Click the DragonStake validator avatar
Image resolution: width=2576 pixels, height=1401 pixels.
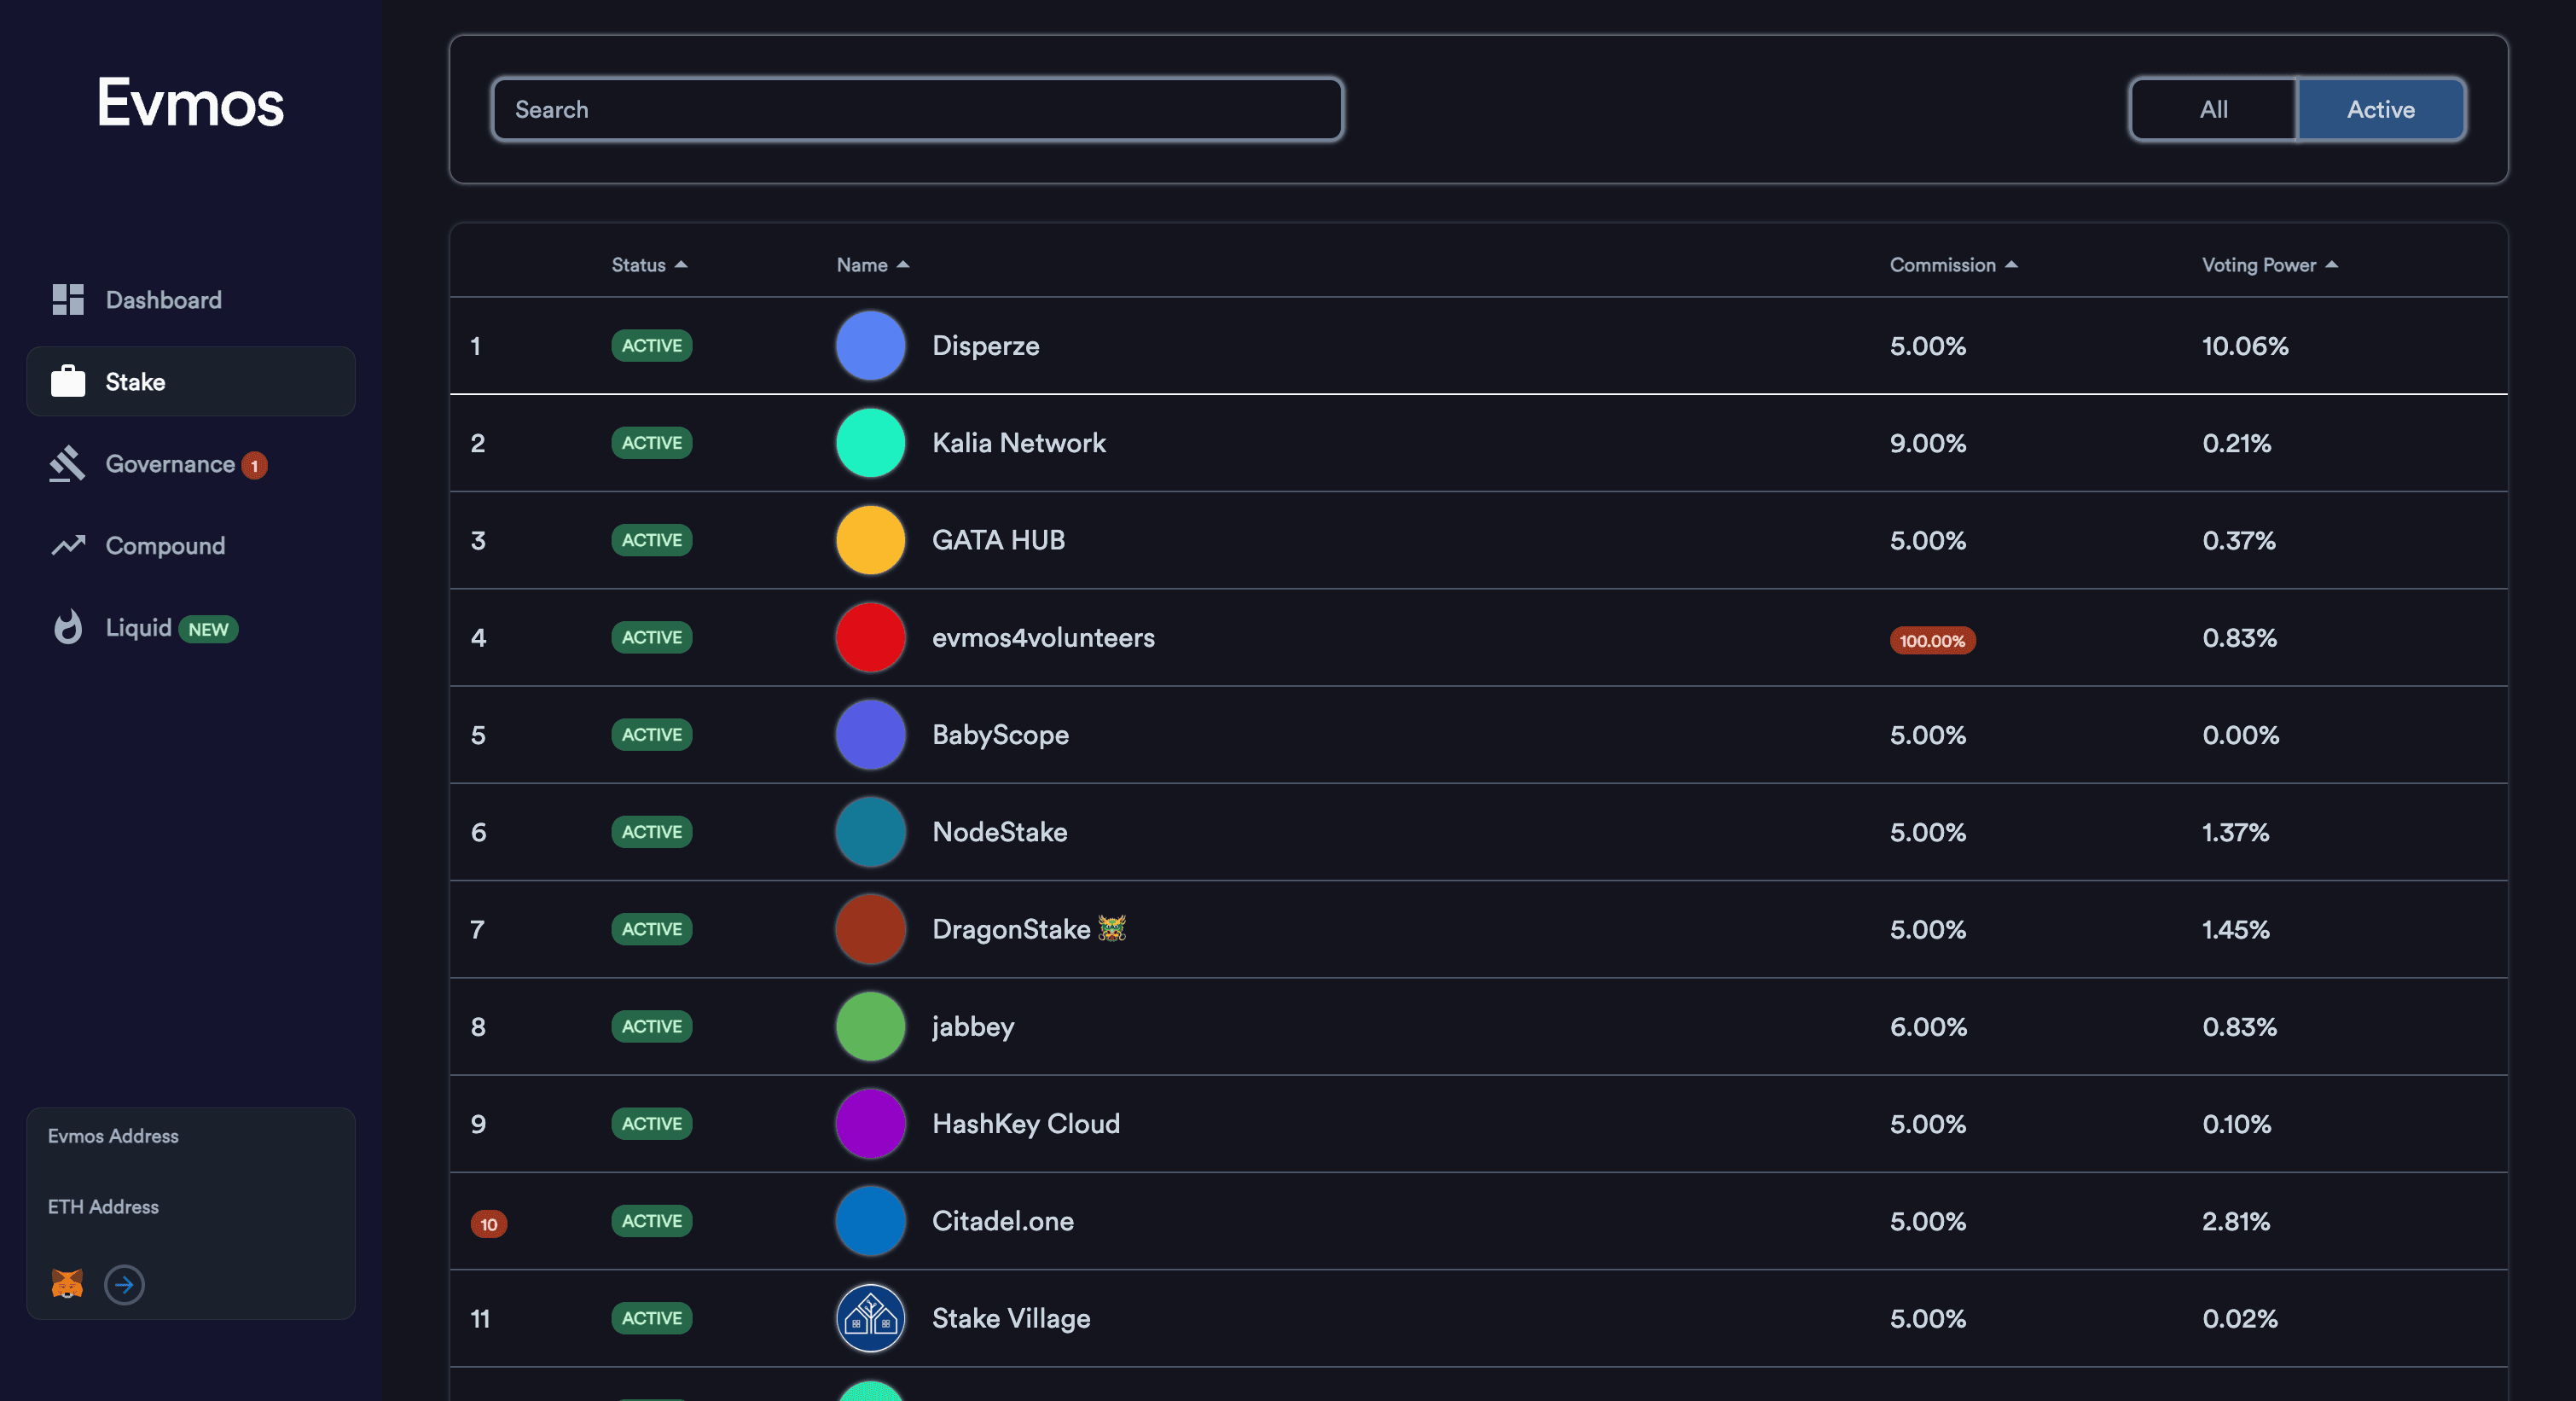click(x=870, y=929)
